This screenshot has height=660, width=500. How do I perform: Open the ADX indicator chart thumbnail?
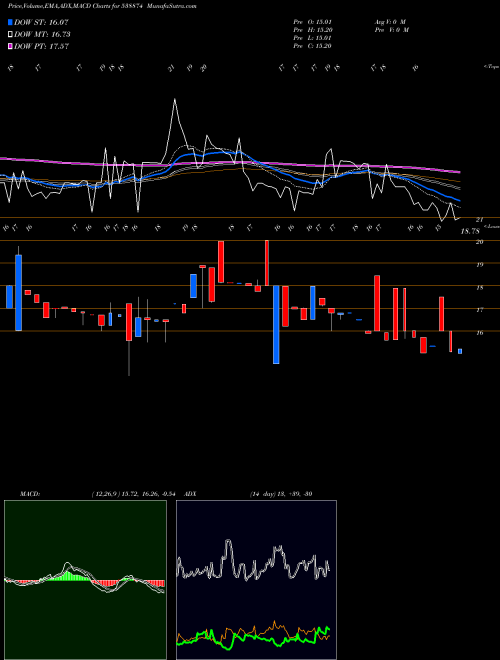coord(256,580)
